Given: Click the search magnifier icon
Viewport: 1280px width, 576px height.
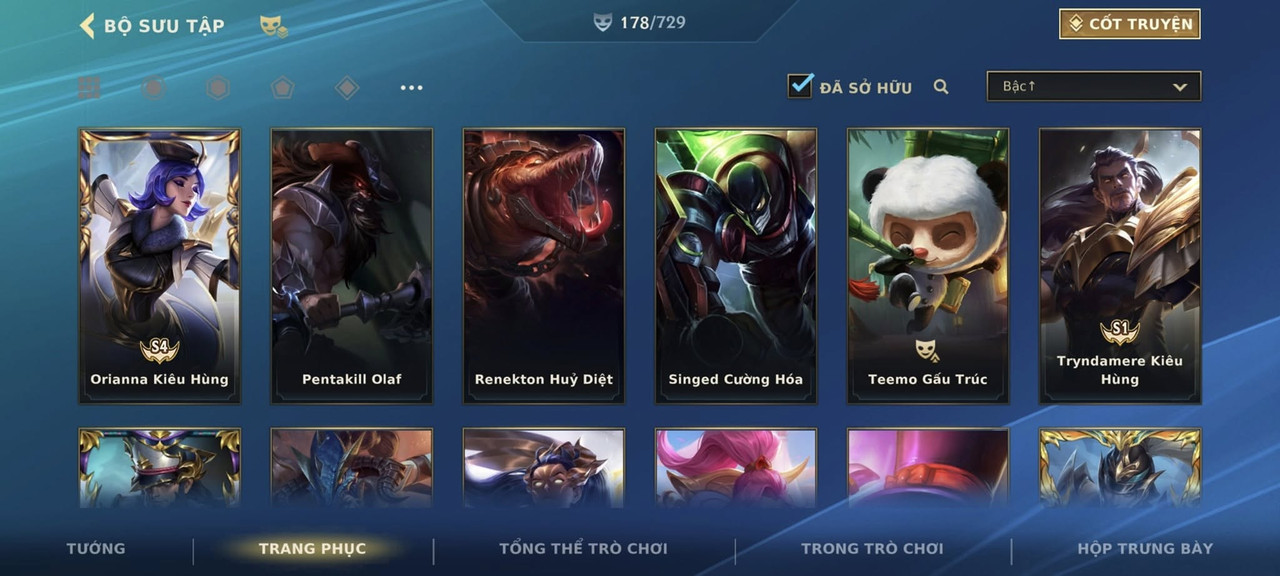Looking at the screenshot, I should pyautogui.click(x=941, y=87).
